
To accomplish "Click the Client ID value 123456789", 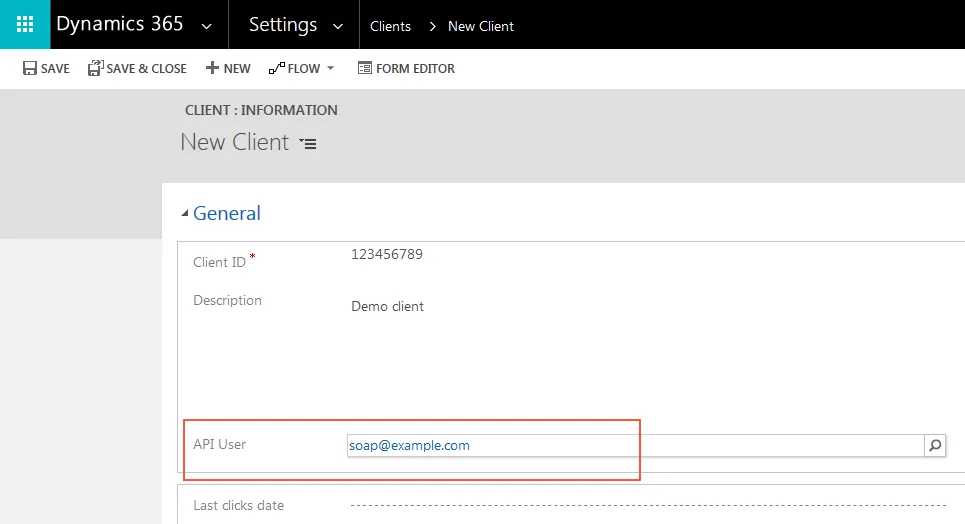I will tap(386, 254).
